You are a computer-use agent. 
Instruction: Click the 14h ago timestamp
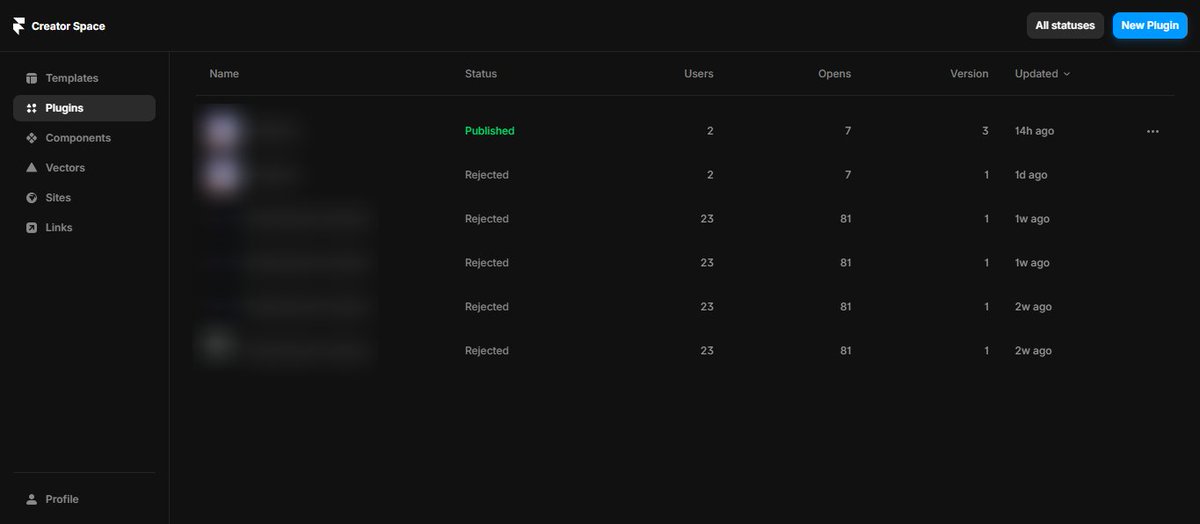click(x=1034, y=131)
